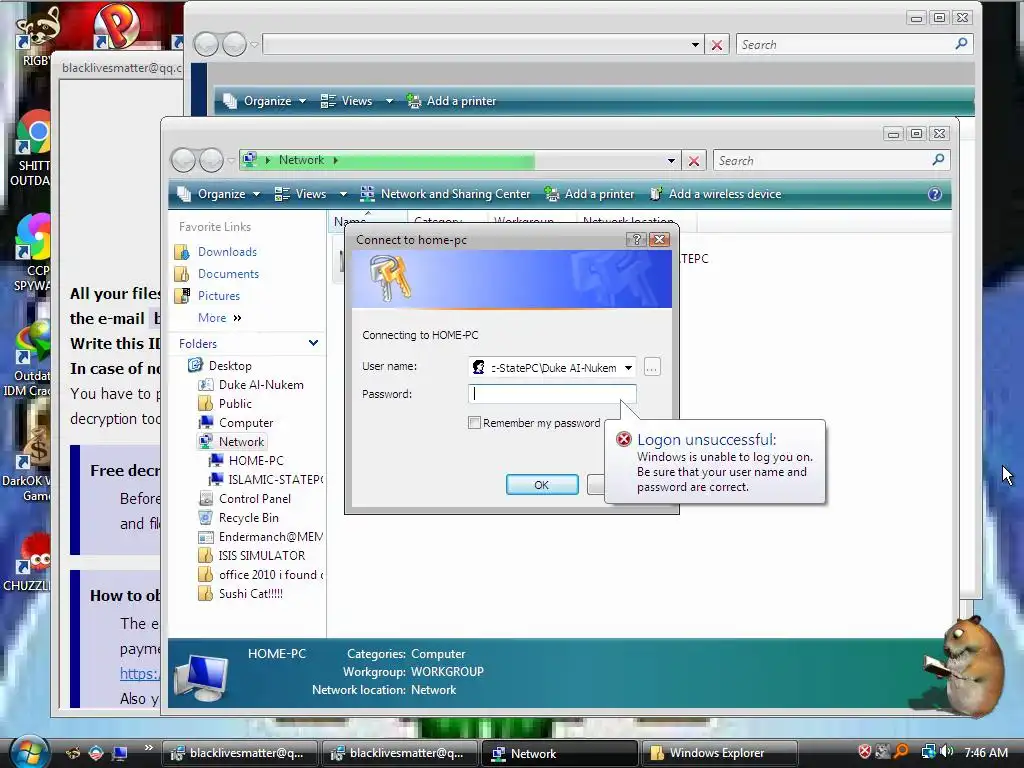Expand the arrow after Network breadcrumb
The image size is (1024, 768).
pos(336,160)
